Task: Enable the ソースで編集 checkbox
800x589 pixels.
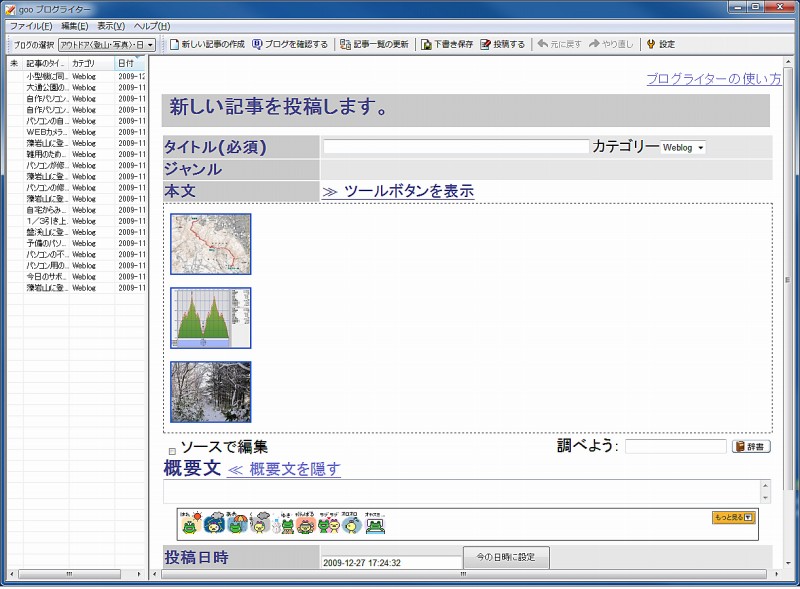Action: [172, 451]
